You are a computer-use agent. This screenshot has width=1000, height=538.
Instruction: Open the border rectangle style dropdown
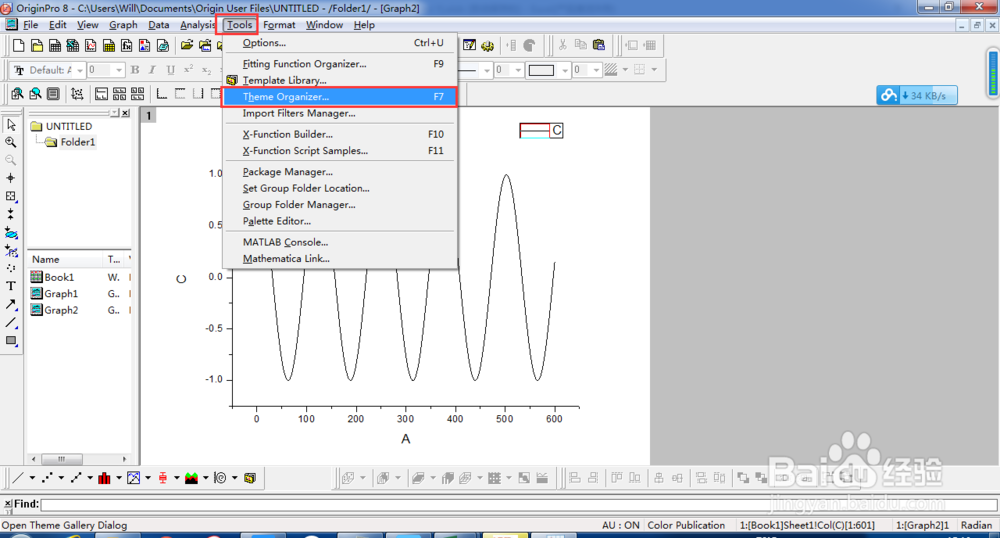(565, 70)
